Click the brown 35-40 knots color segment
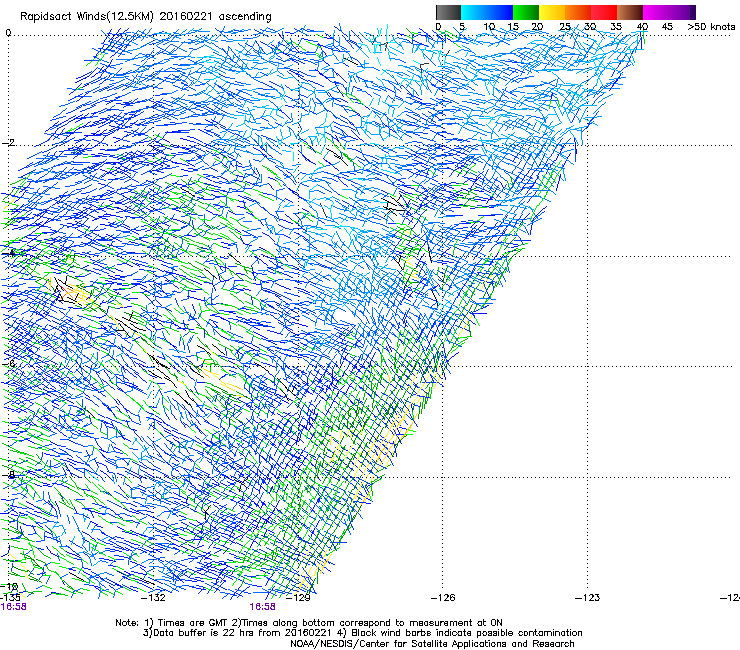740x650 pixels. tap(630, 12)
